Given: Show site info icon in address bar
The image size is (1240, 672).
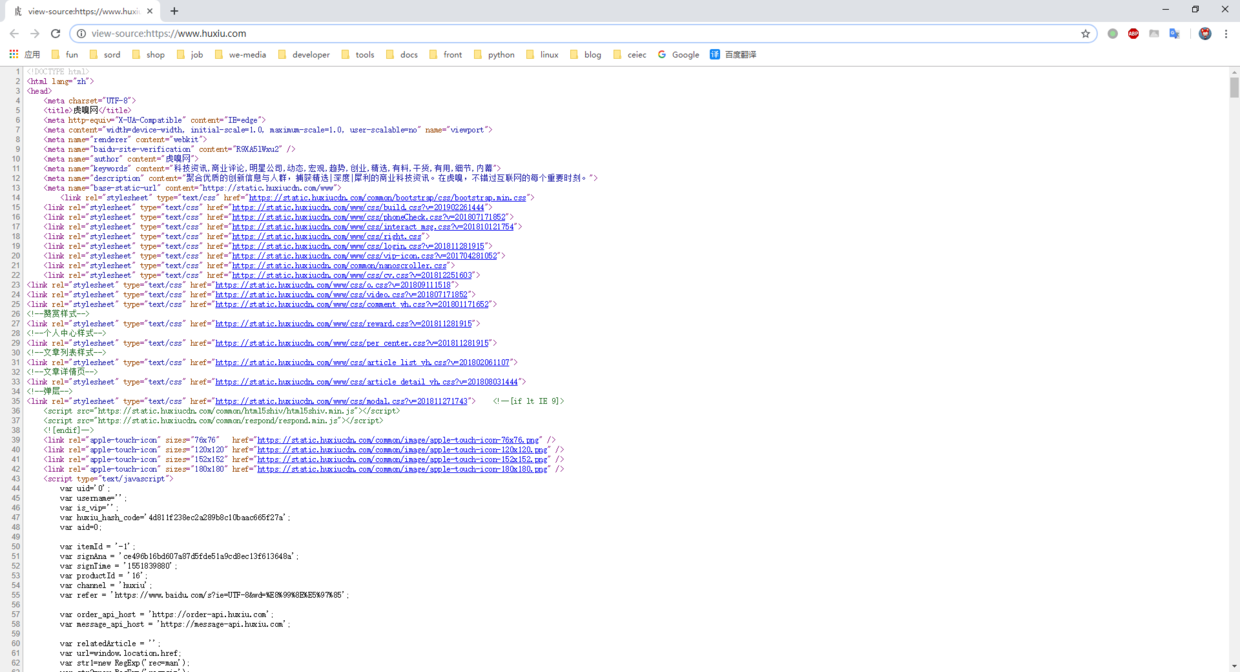Looking at the screenshot, I should (x=82, y=33).
